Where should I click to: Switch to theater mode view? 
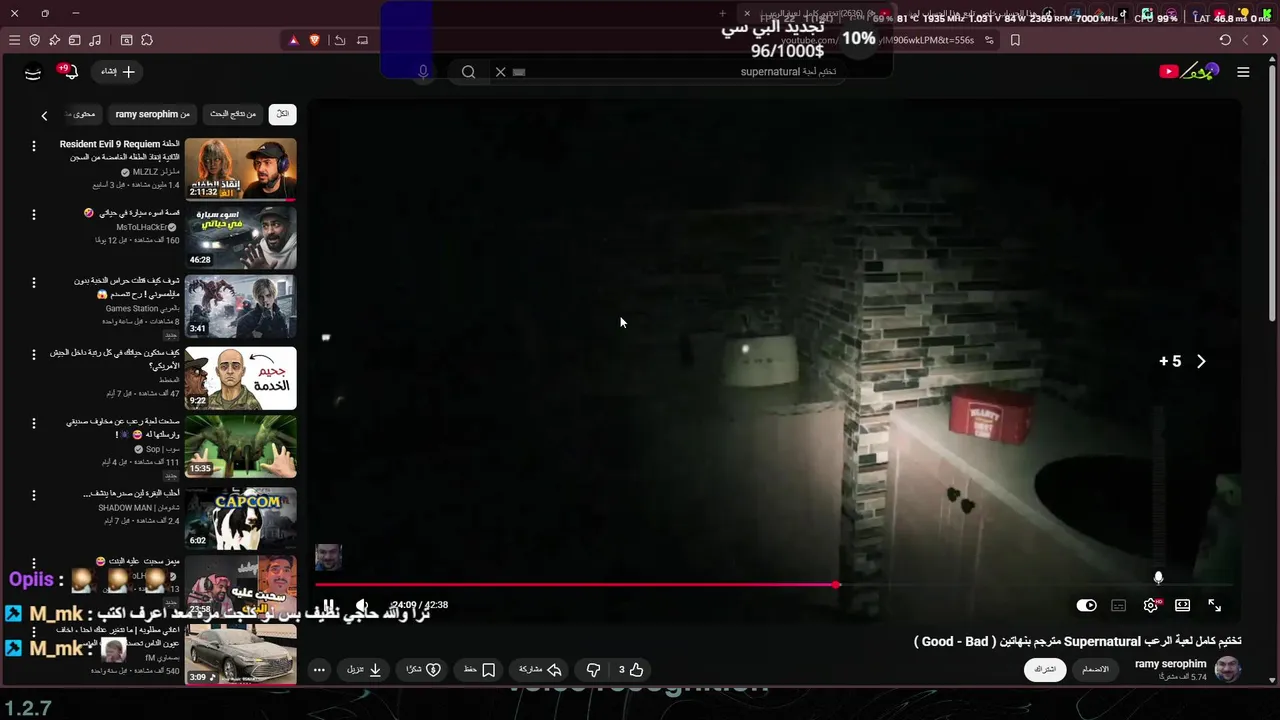1183,605
